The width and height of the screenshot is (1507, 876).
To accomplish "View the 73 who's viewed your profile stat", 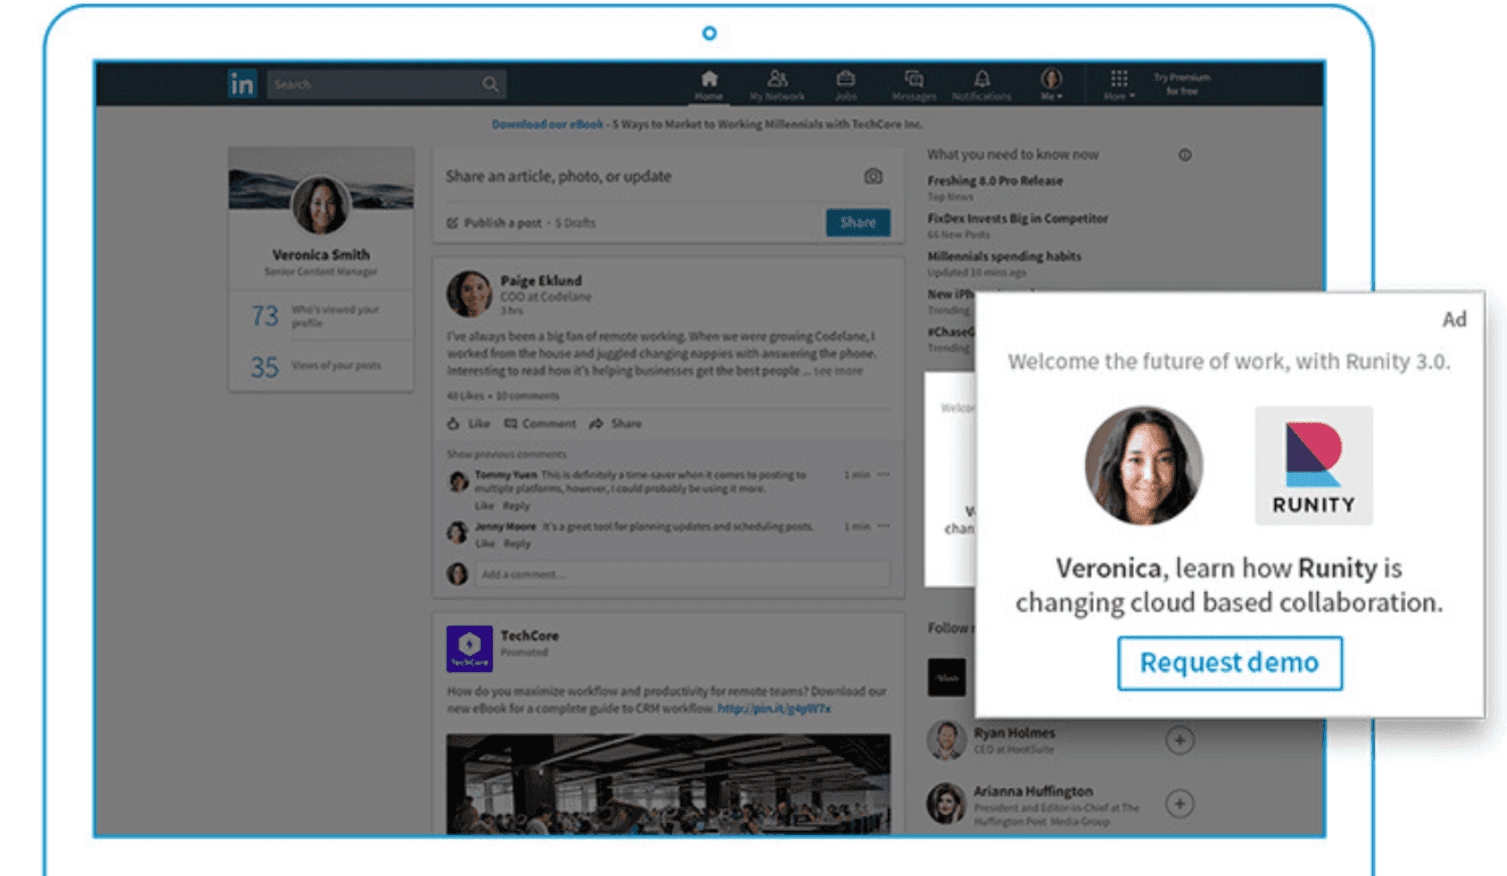I will coord(321,316).
